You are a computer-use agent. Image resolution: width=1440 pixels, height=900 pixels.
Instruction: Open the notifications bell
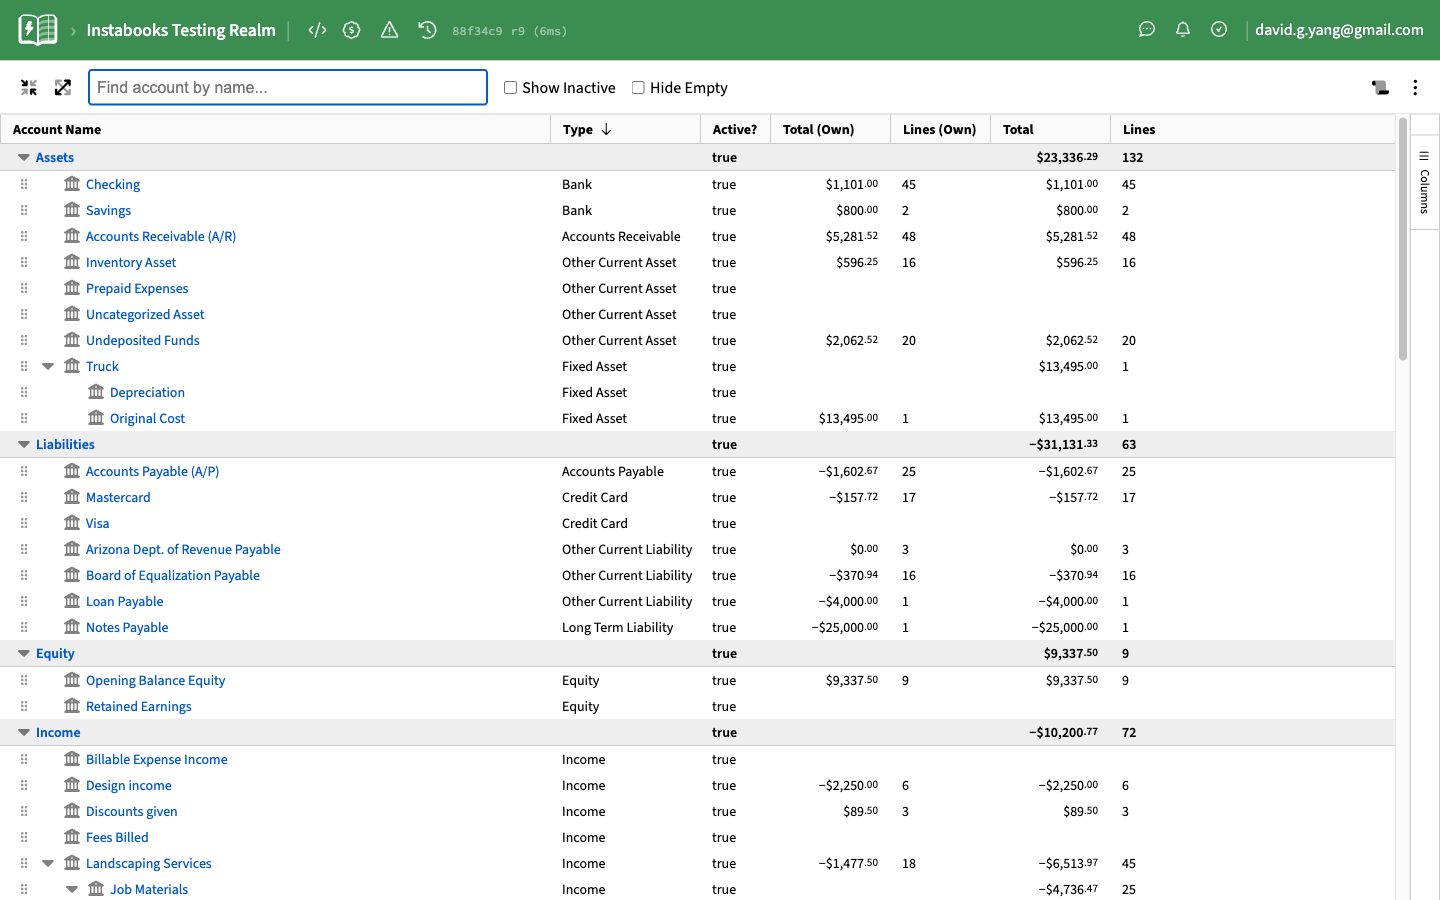click(1183, 30)
